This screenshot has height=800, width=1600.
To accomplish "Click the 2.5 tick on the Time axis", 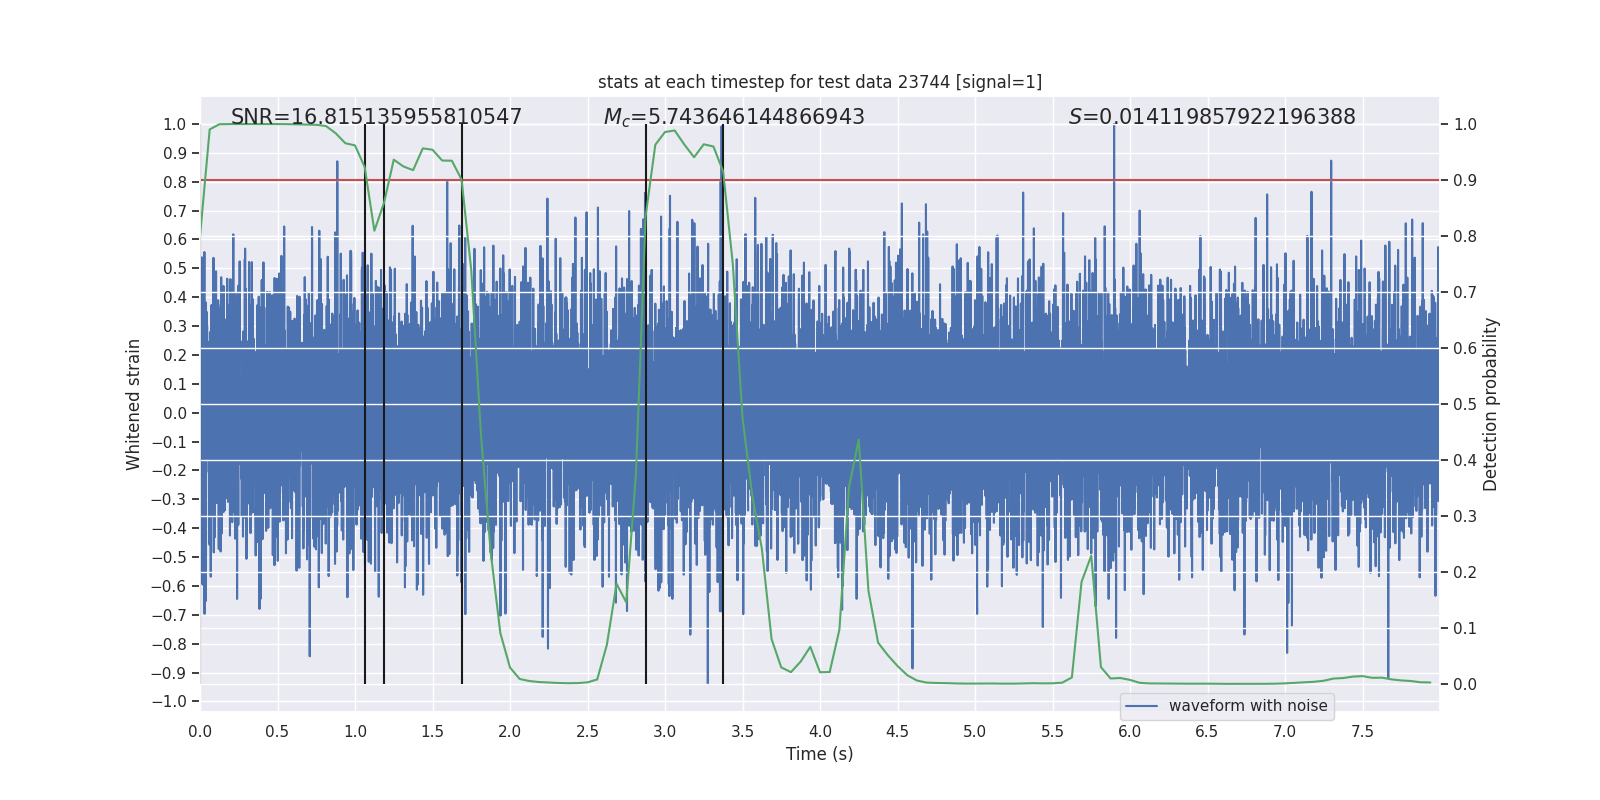I will [x=587, y=731].
